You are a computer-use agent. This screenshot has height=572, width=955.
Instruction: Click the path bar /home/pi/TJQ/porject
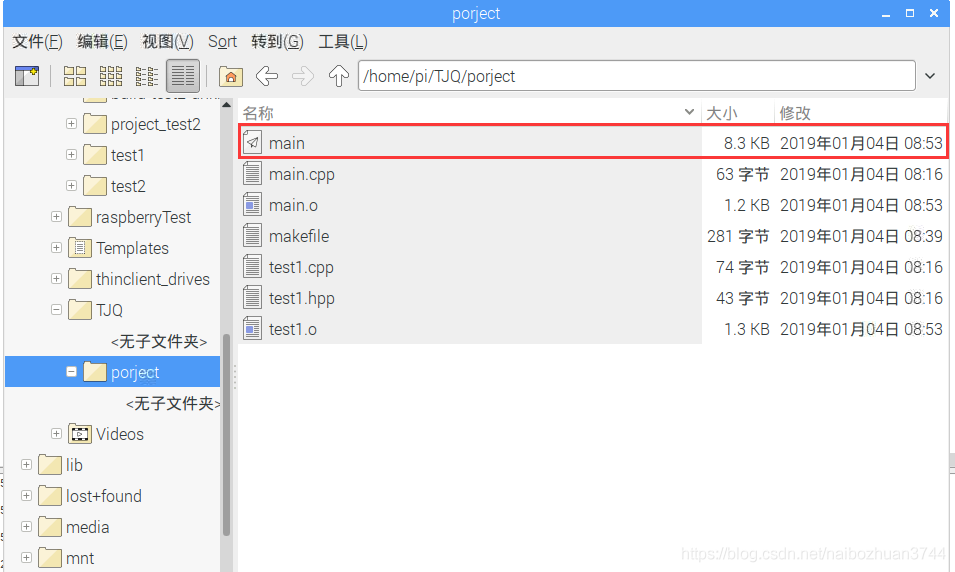[636, 76]
